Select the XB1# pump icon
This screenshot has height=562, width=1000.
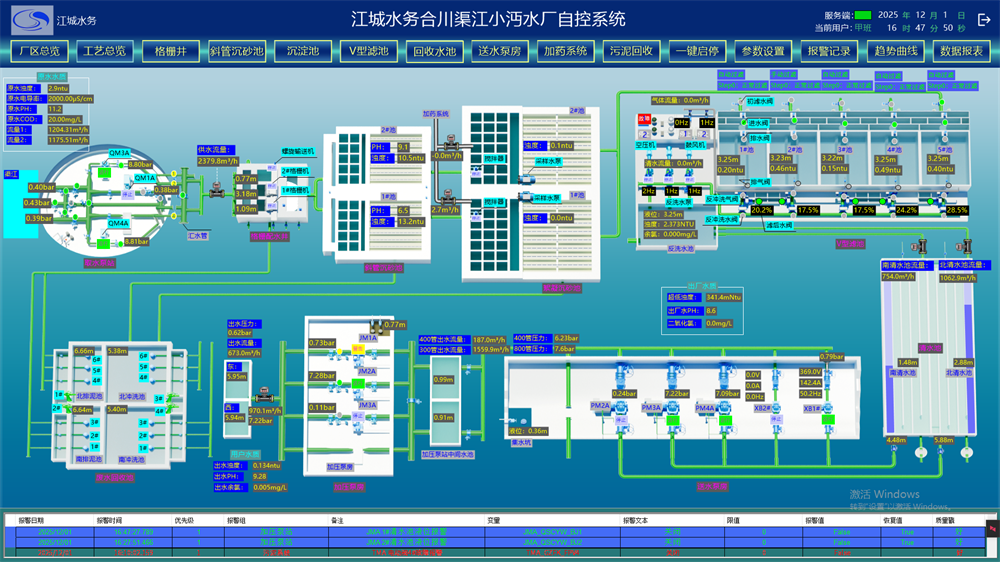(x=827, y=406)
